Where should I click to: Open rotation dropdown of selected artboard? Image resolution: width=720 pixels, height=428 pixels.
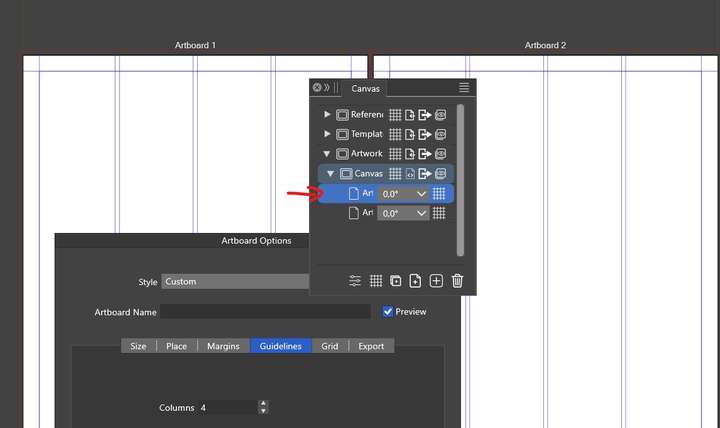click(421, 194)
